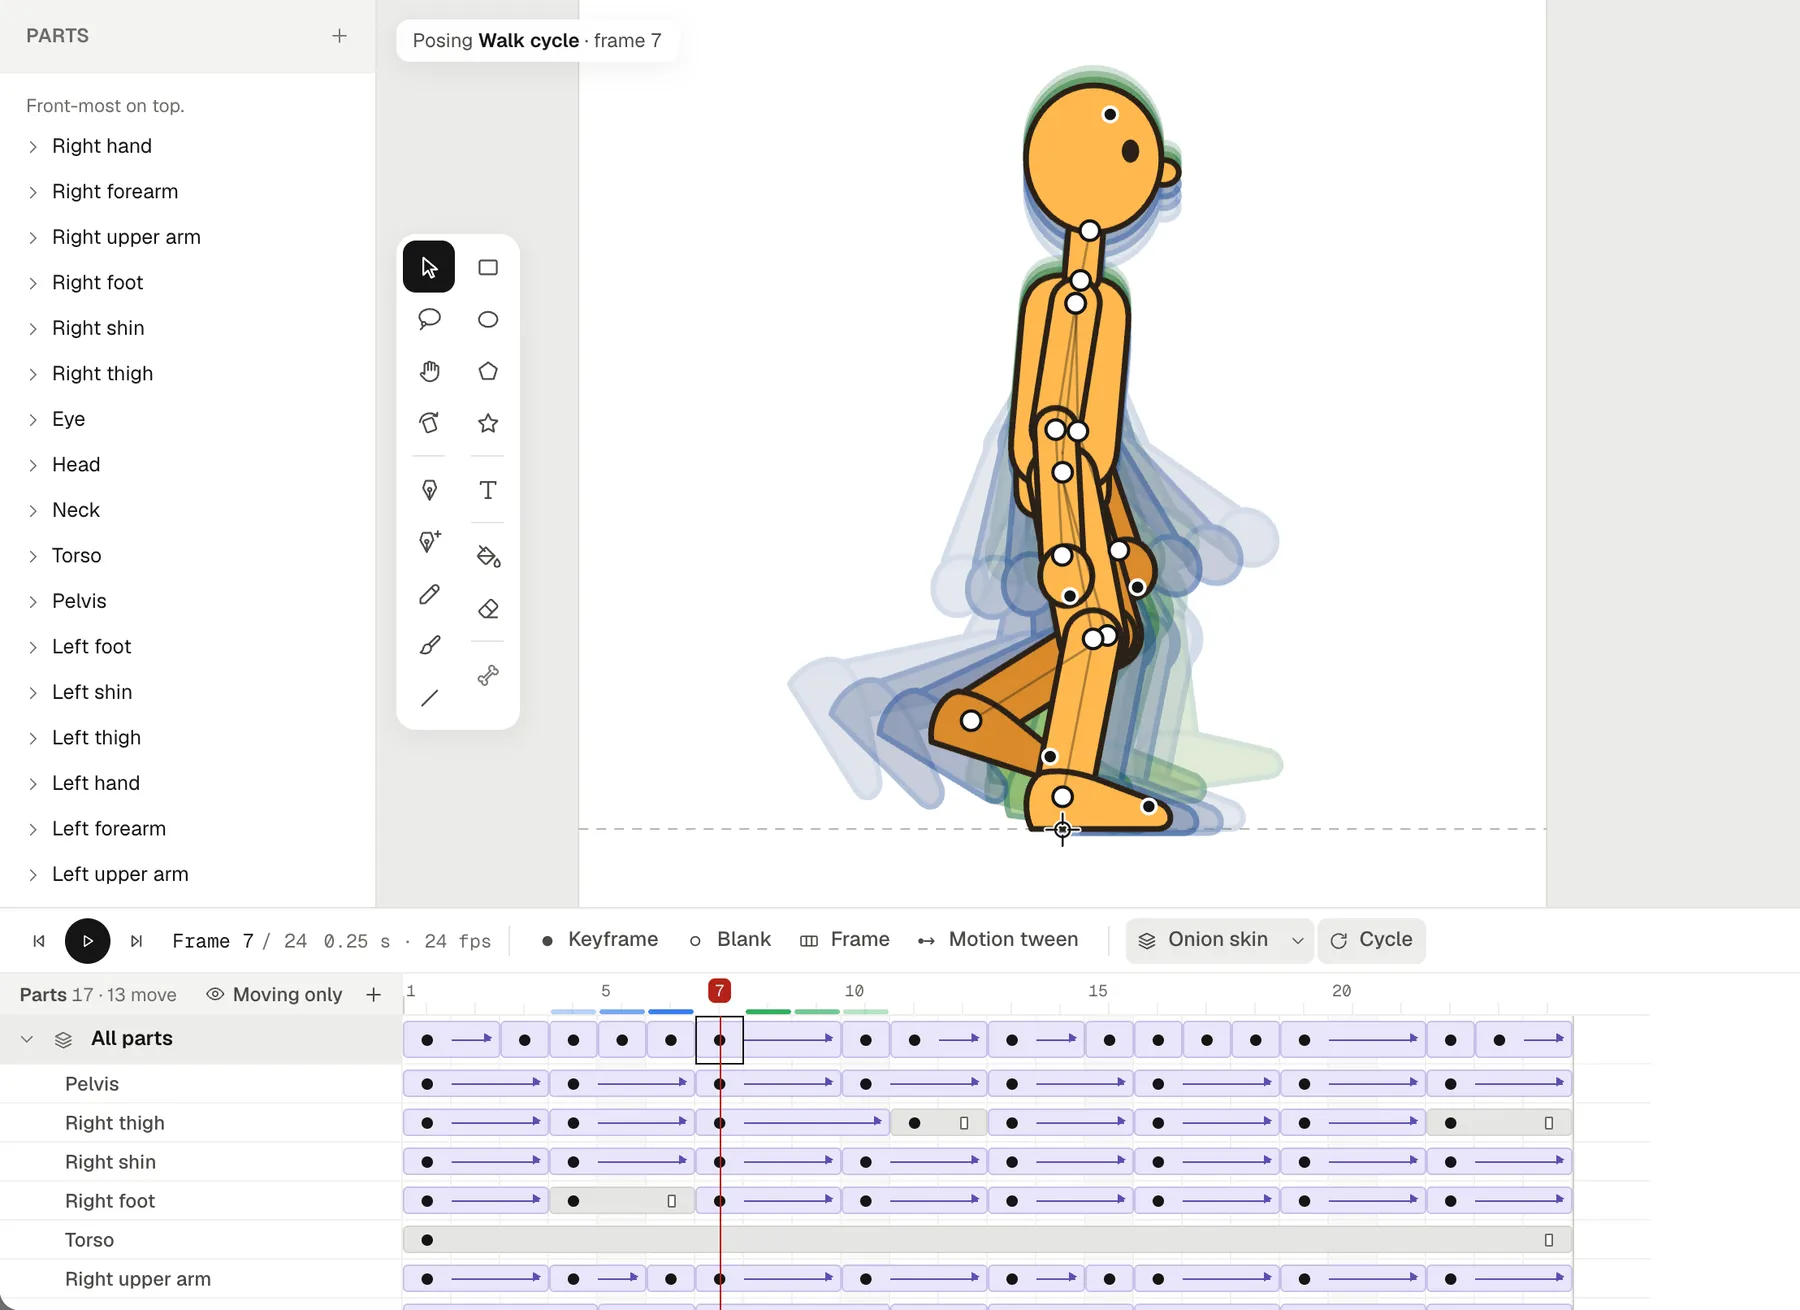The image size is (1800, 1310).
Task: Play the animation
Action: pyautogui.click(x=88, y=941)
